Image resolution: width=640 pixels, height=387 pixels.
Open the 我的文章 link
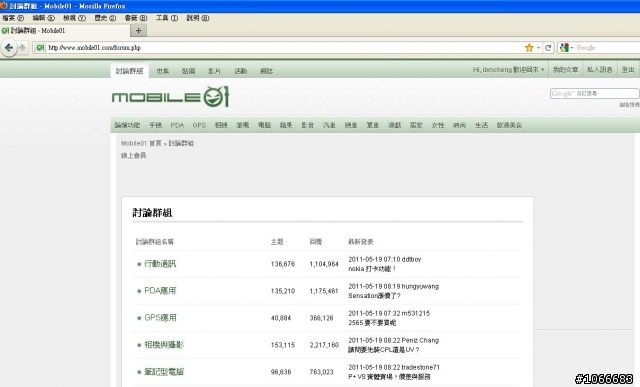click(565, 70)
